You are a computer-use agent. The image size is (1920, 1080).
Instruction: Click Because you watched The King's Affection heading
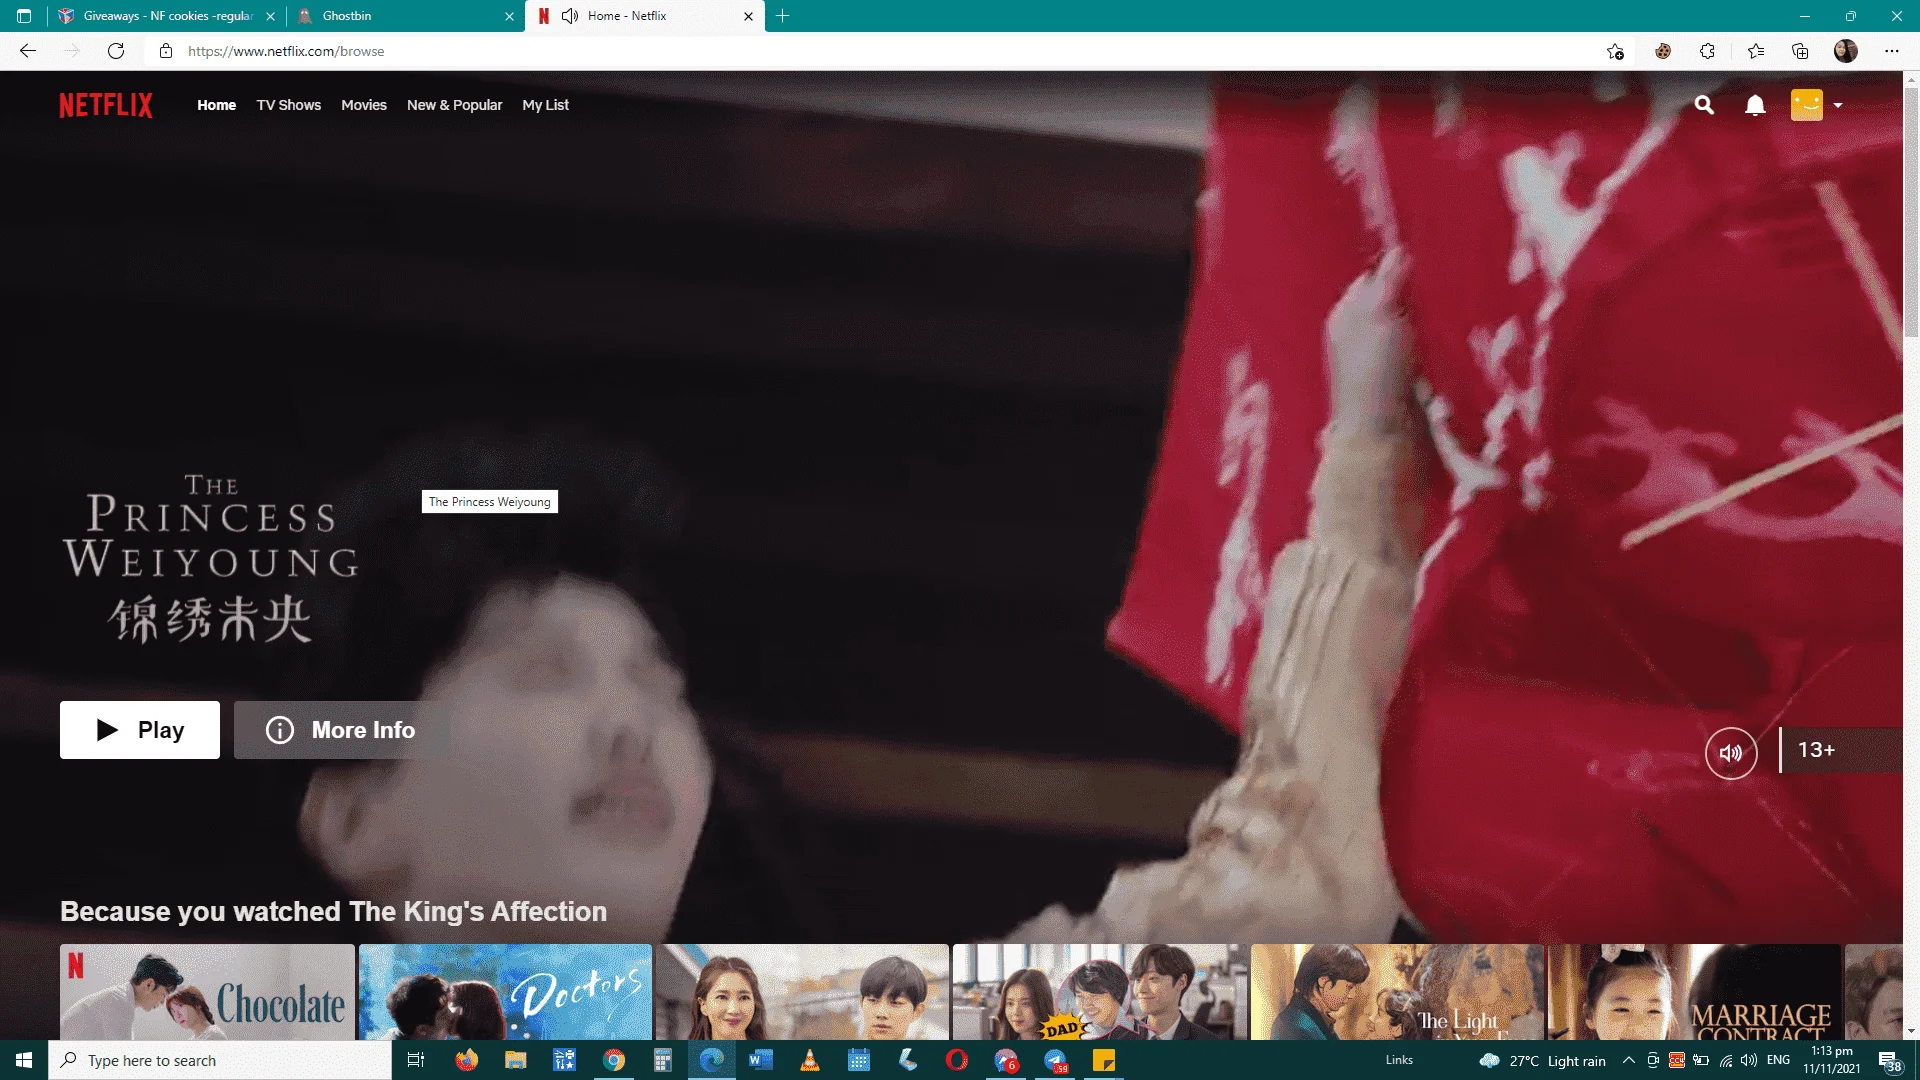tap(333, 912)
